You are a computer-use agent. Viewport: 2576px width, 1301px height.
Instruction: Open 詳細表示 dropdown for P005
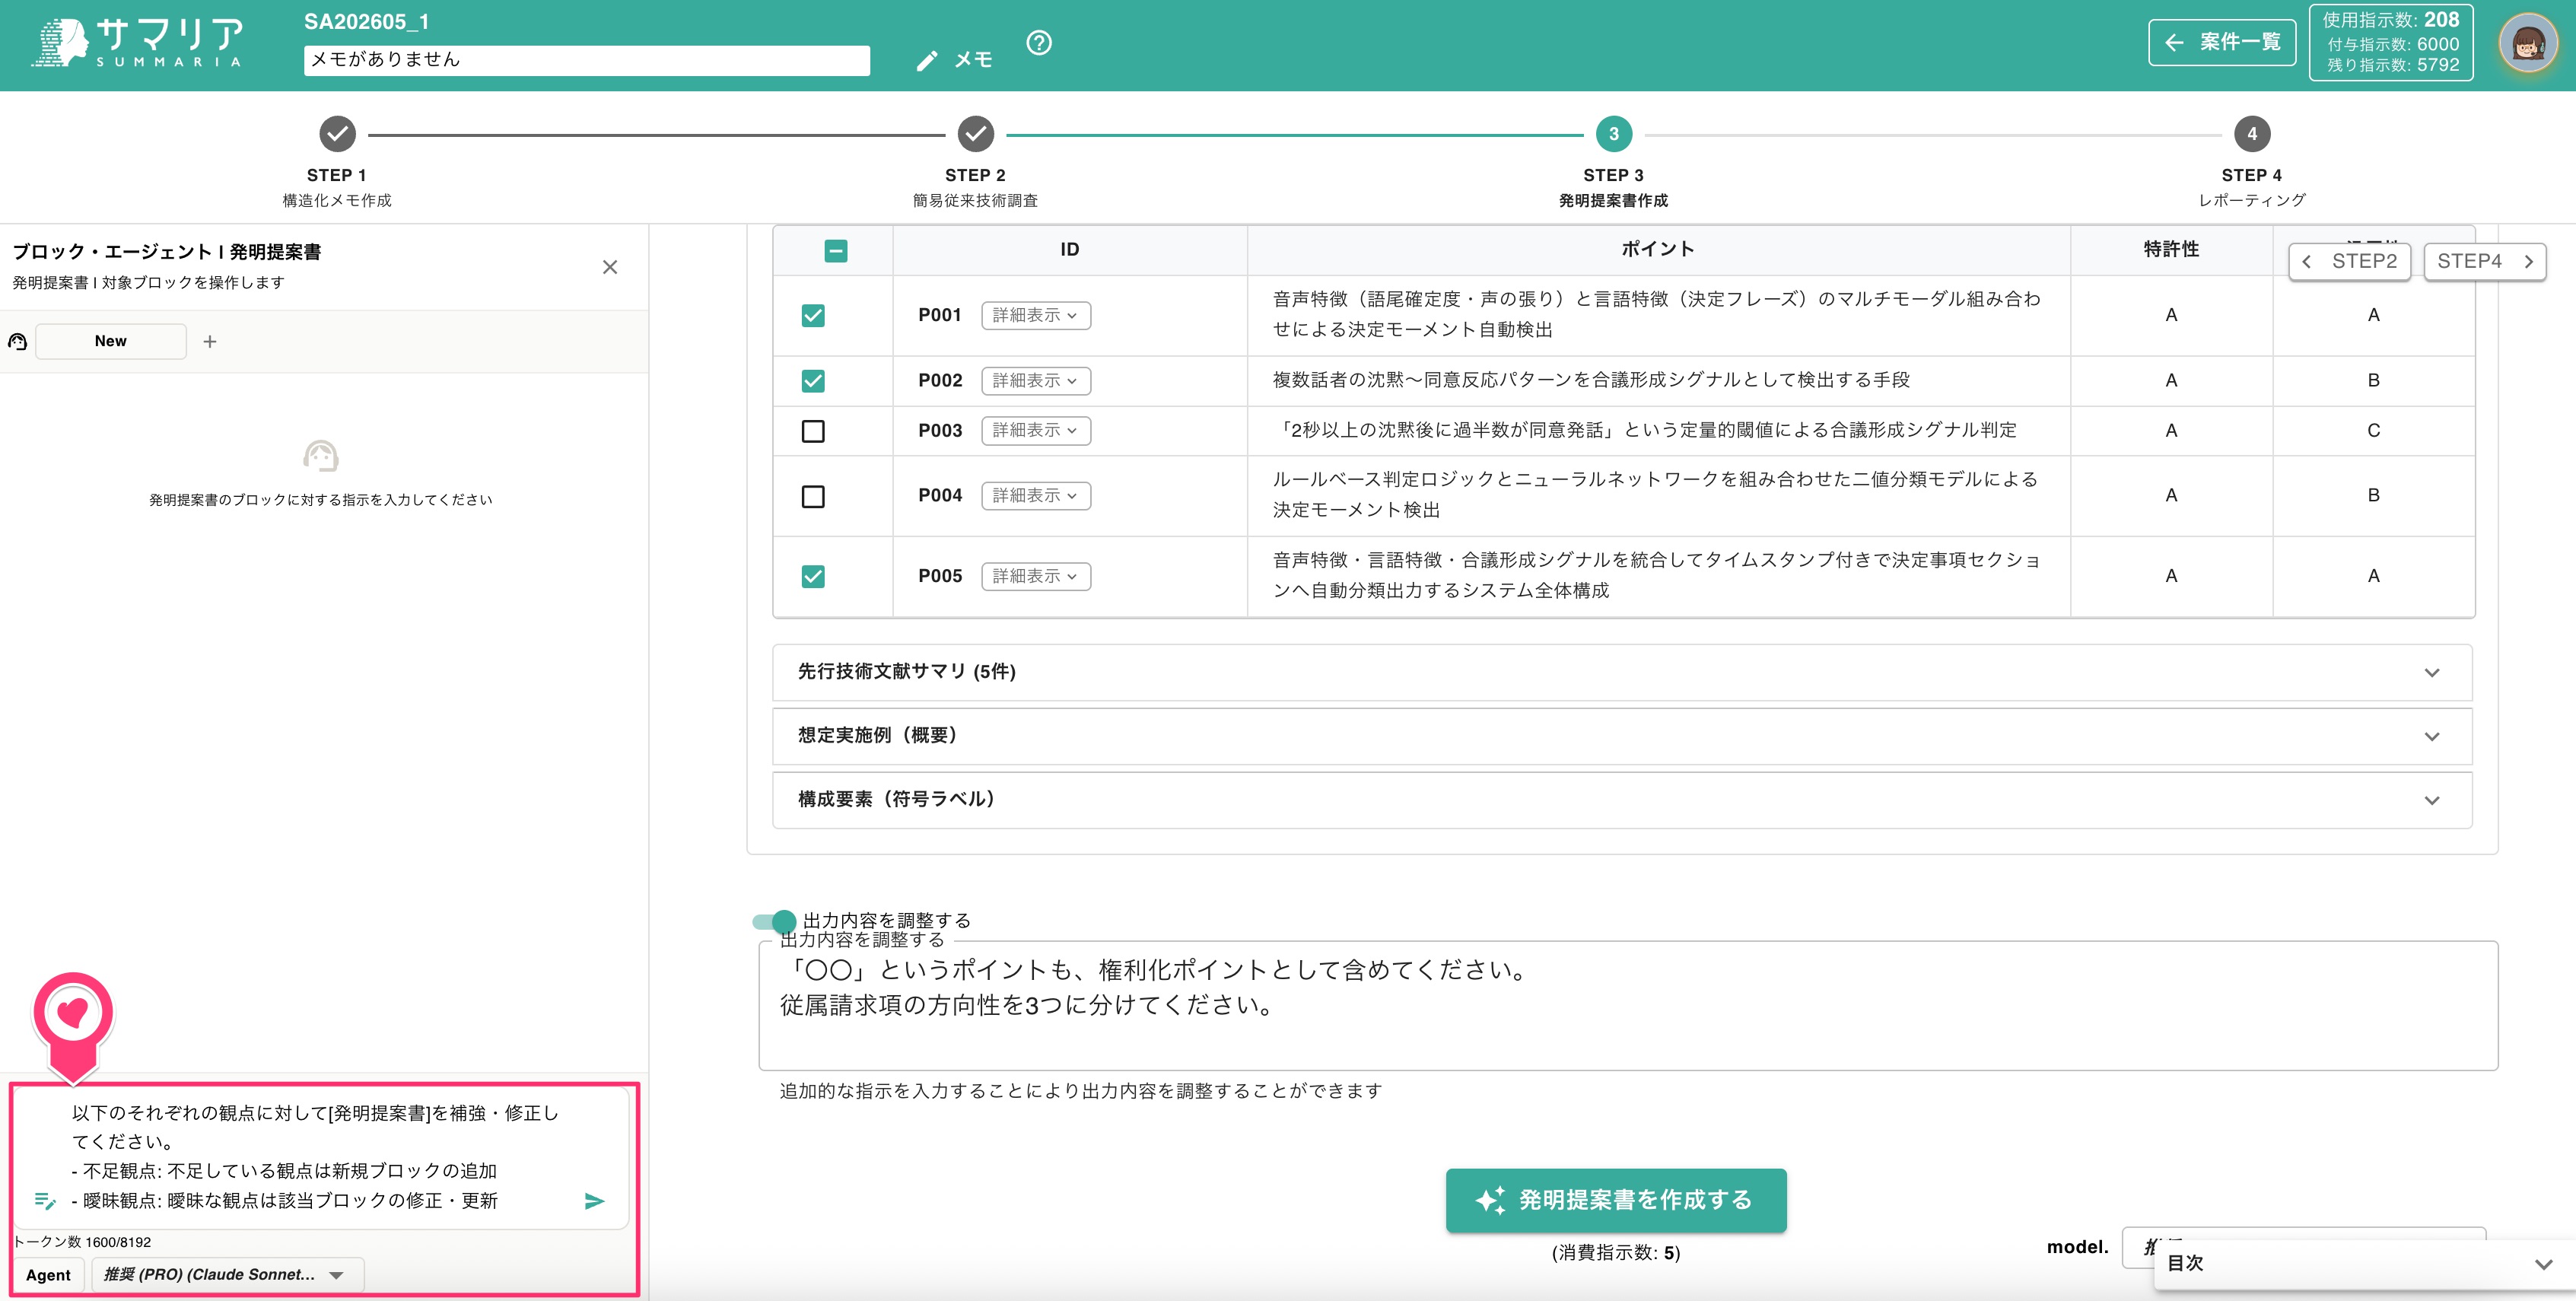click(1035, 576)
